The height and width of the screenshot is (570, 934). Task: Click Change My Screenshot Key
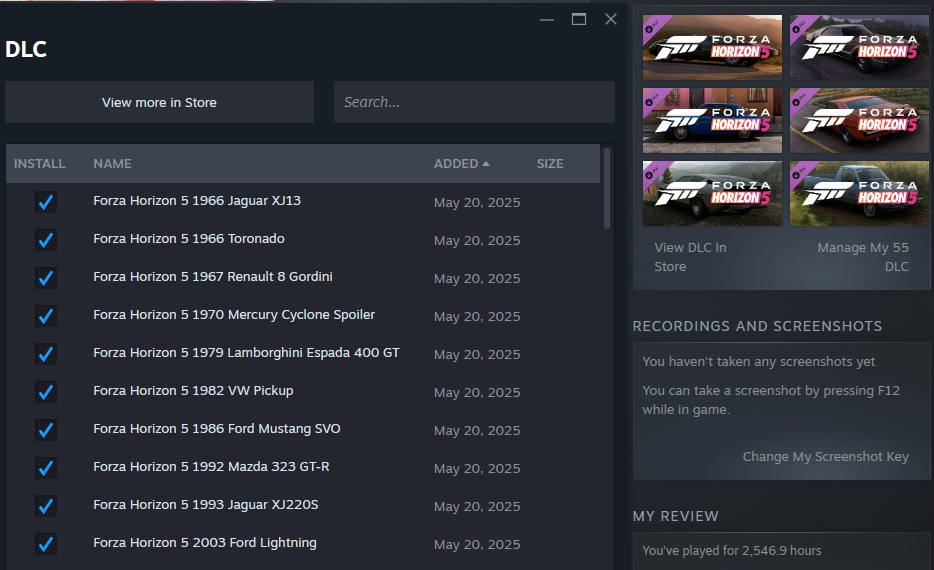tap(825, 456)
